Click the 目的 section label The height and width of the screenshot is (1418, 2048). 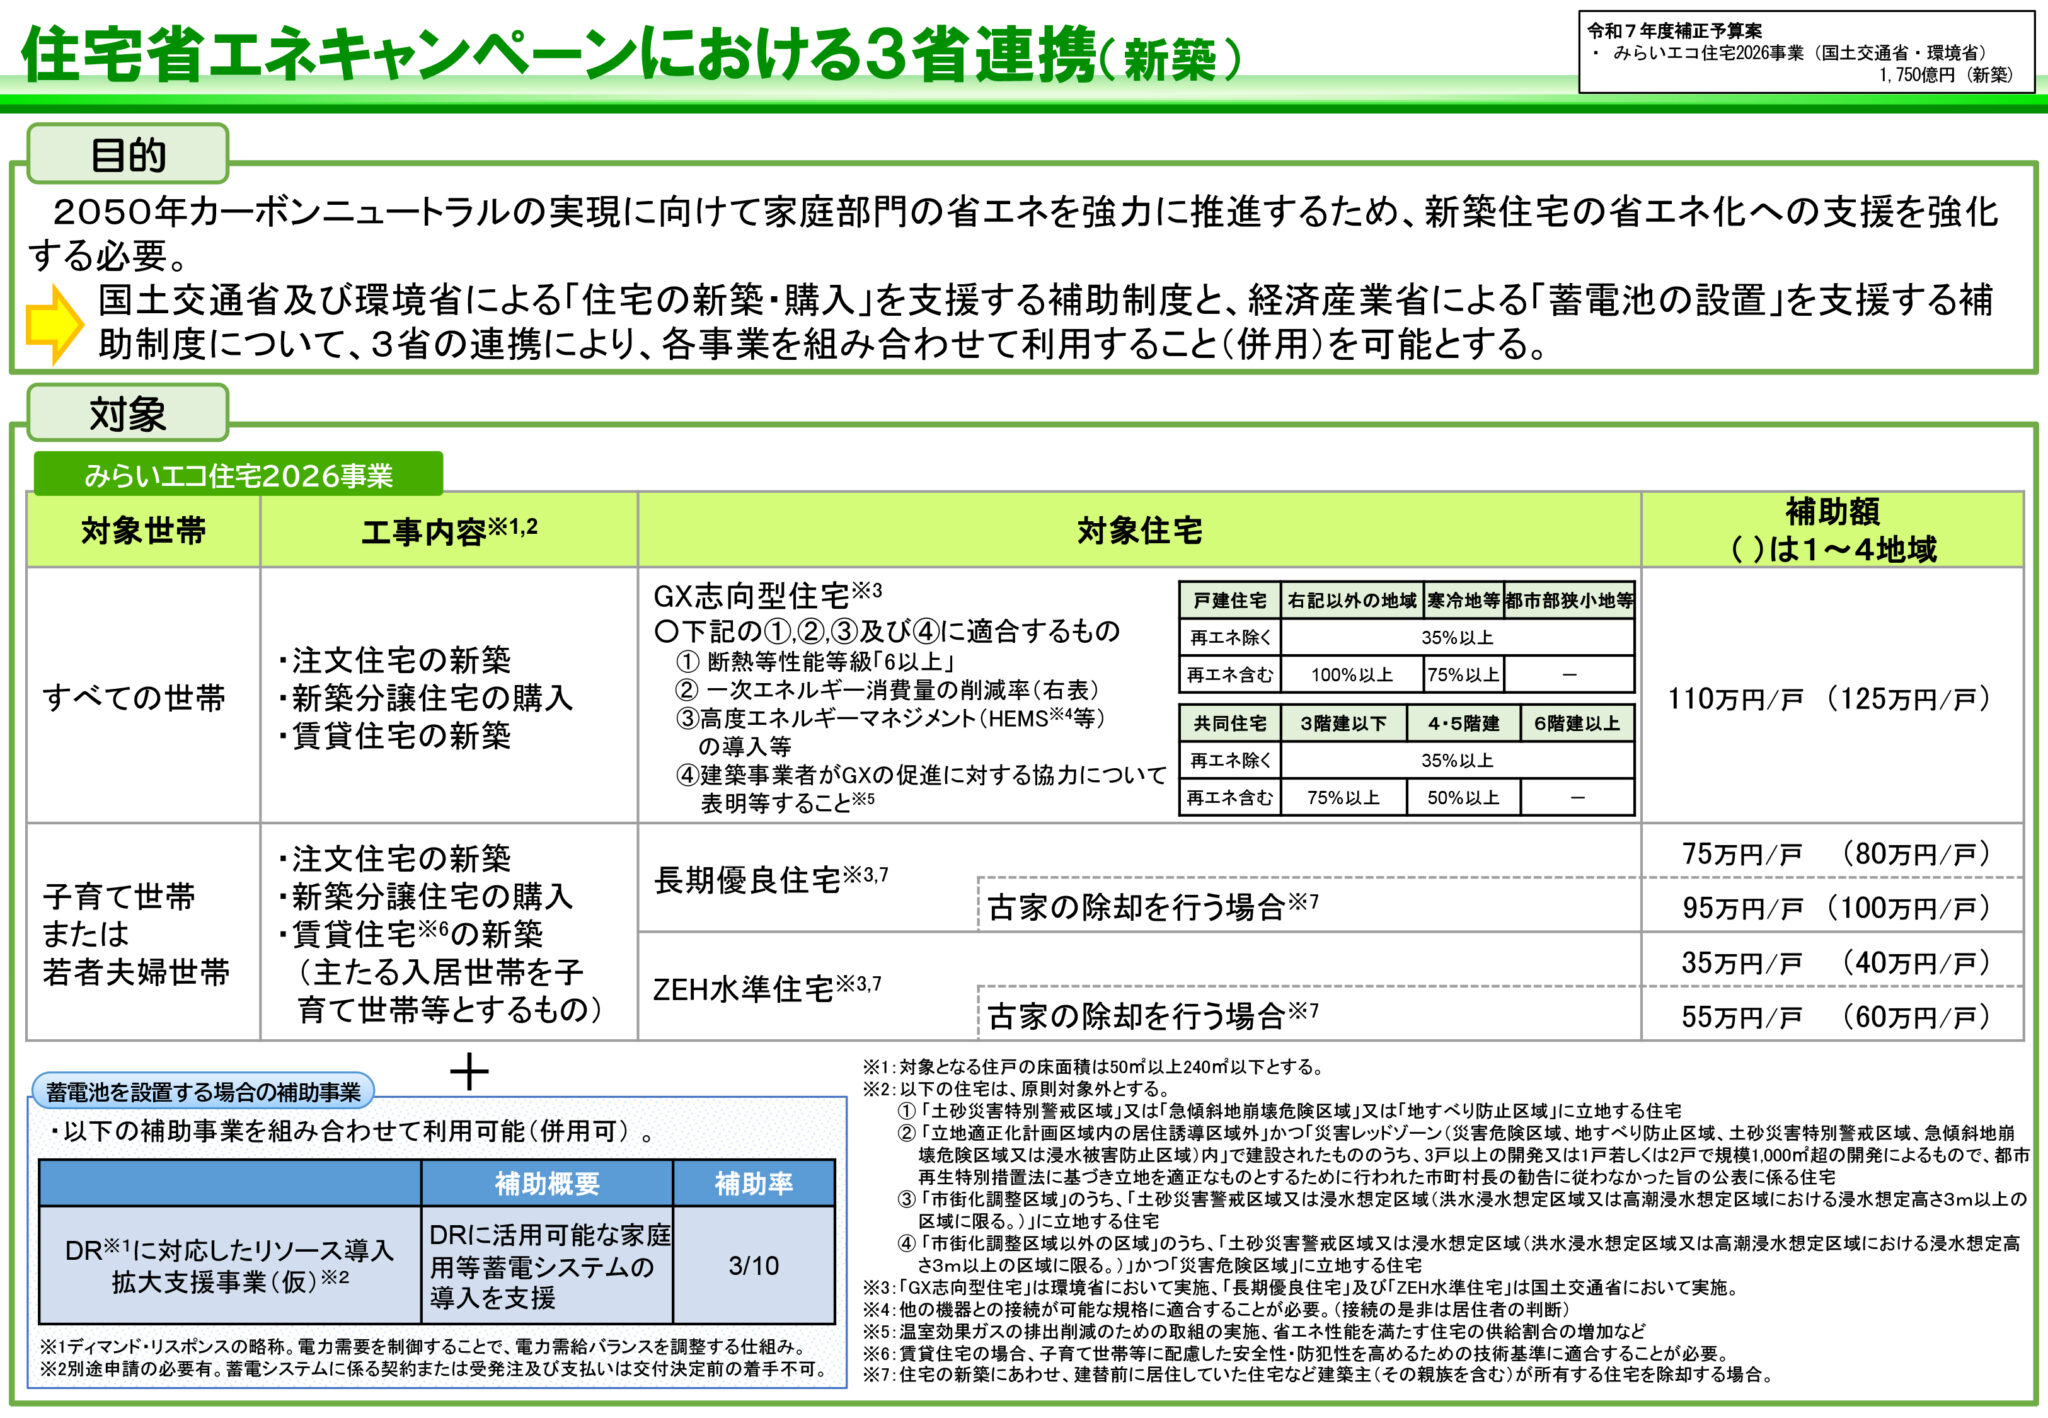pyautogui.click(x=128, y=155)
